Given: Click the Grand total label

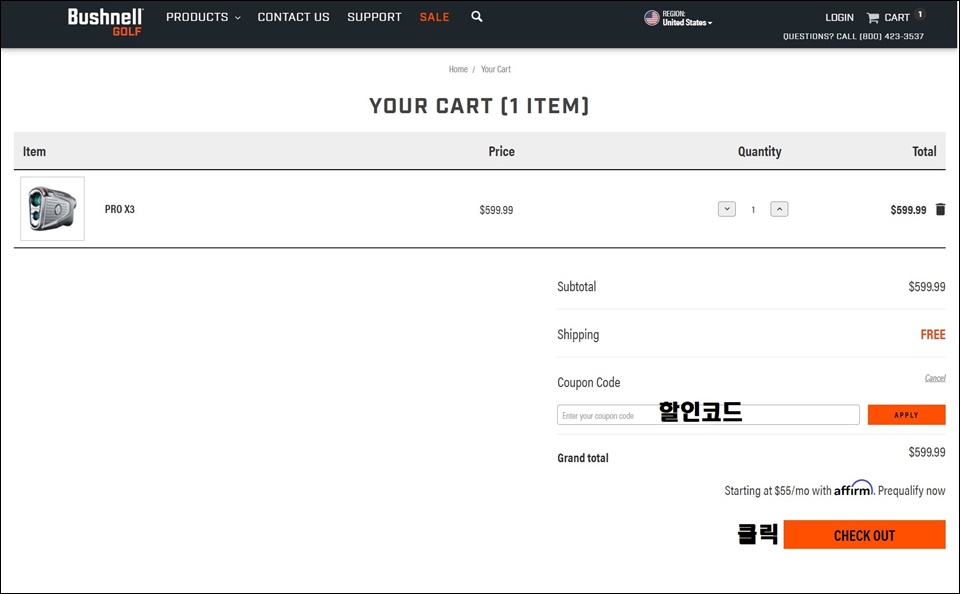Looking at the screenshot, I should point(583,458).
